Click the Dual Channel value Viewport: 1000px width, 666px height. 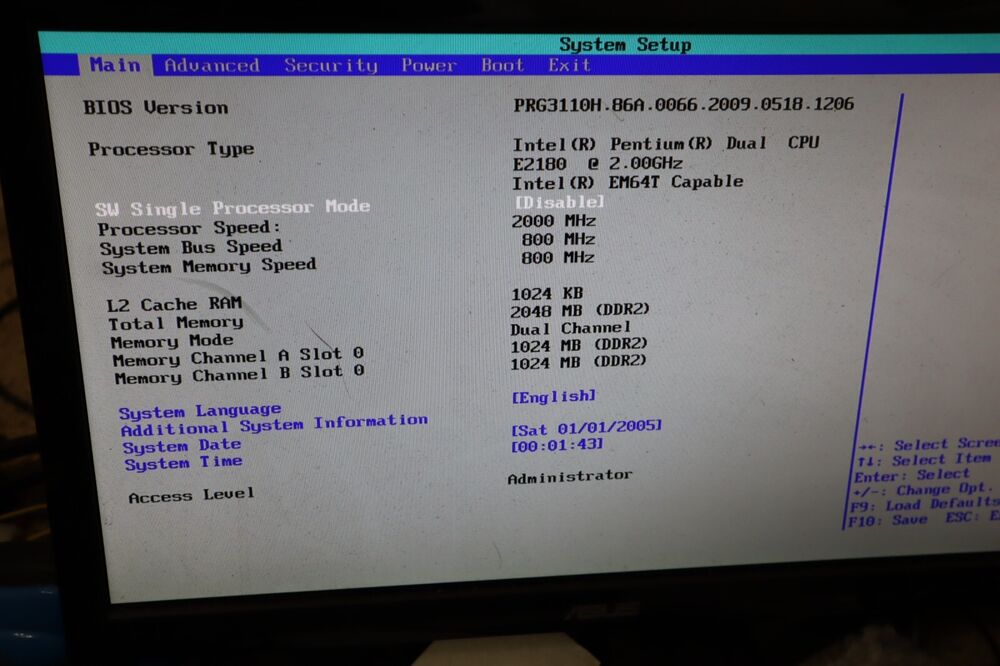pos(570,329)
